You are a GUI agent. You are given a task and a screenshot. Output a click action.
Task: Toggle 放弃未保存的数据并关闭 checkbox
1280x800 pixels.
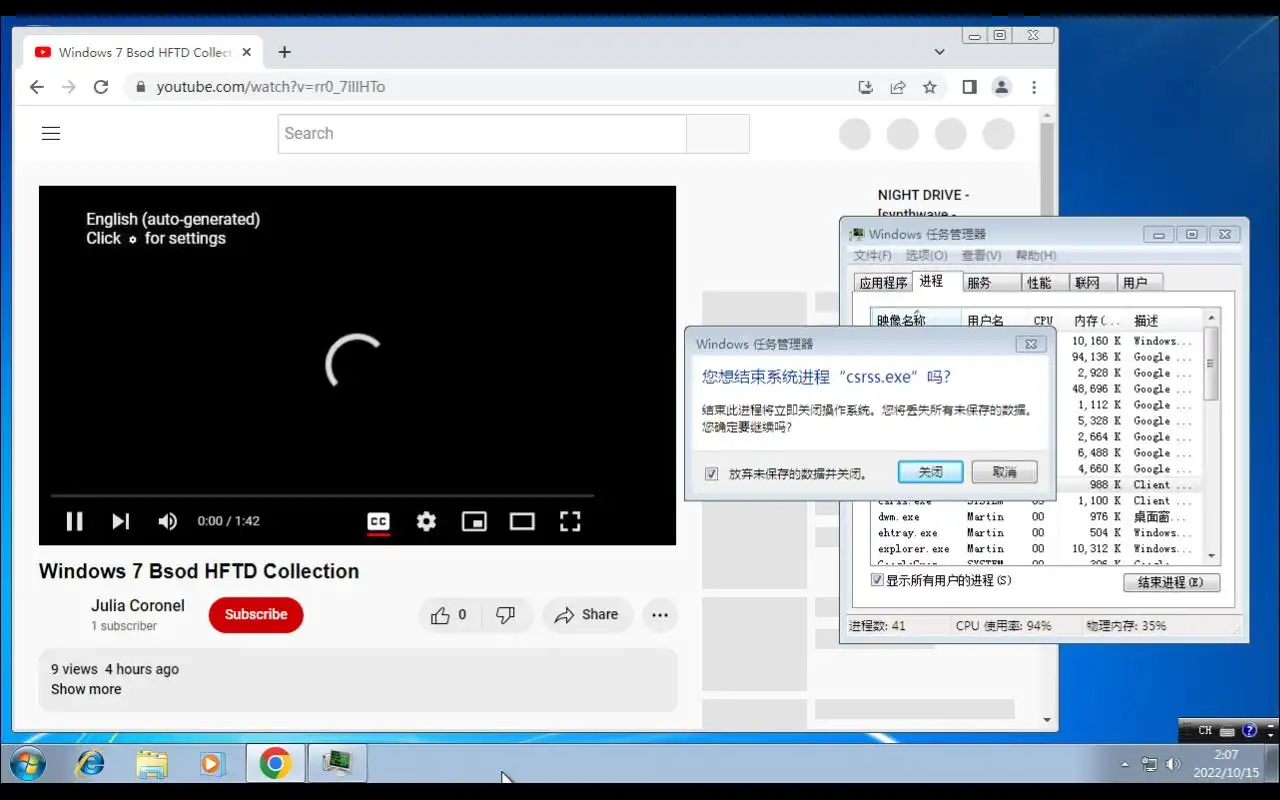coord(712,474)
